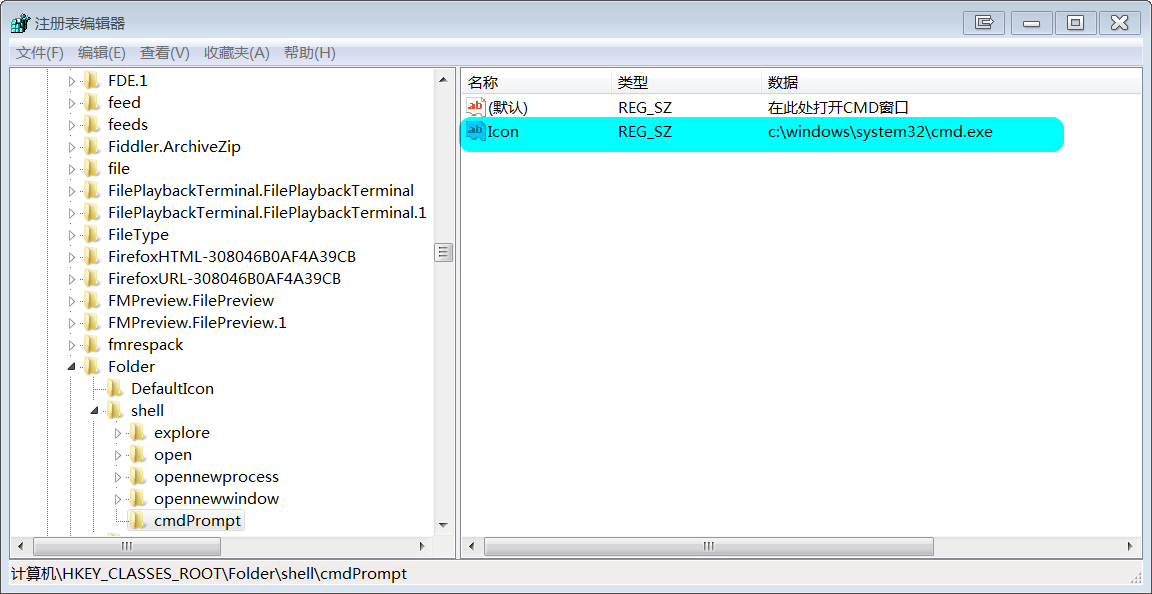Select the cmdPrompt key
The image size is (1152, 594).
197,520
